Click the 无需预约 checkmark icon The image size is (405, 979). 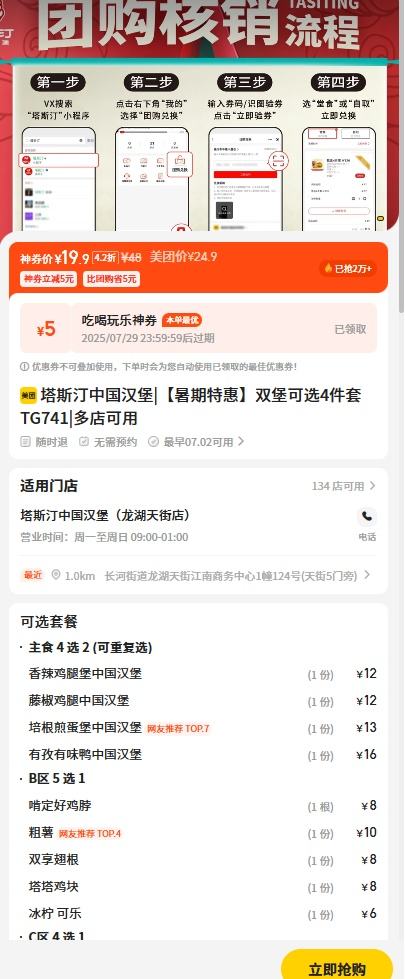pyautogui.click(x=84, y=442)
